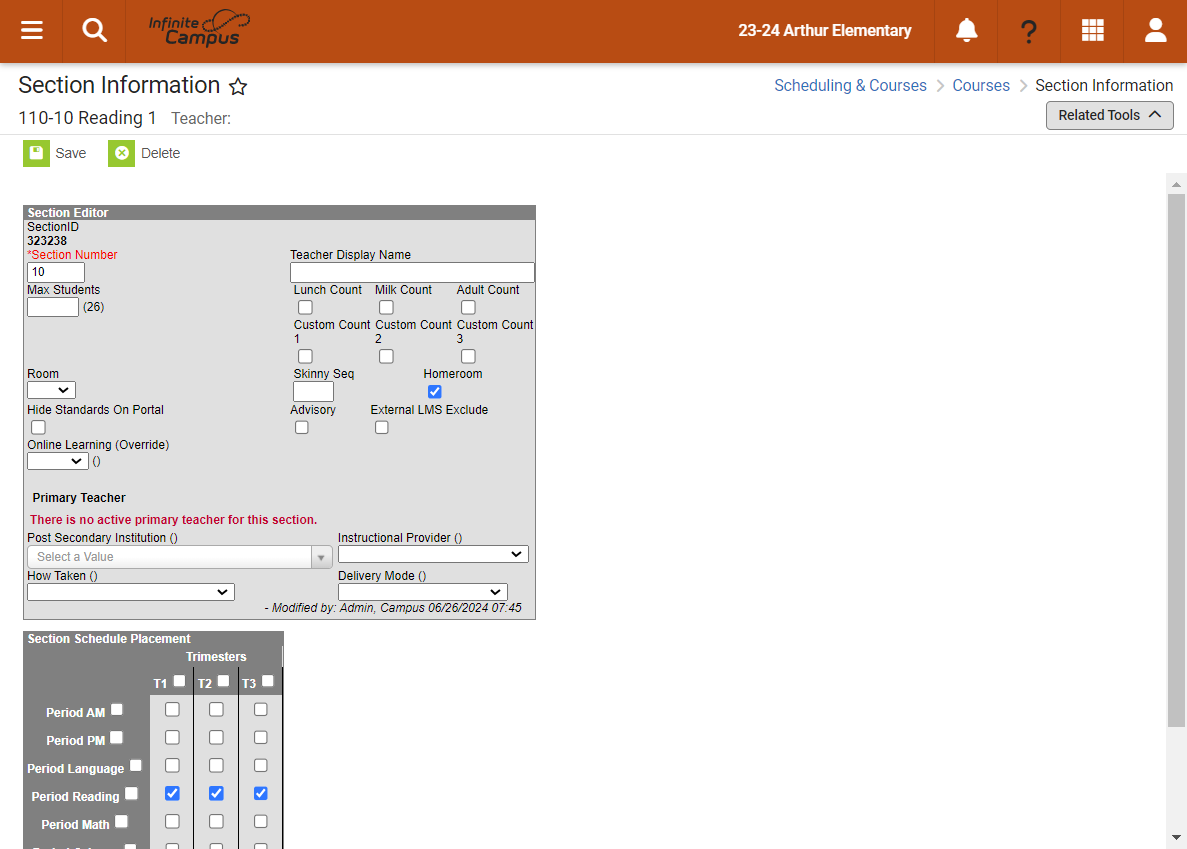Open Online Learning (Override) dropdown

pos(58,461)
